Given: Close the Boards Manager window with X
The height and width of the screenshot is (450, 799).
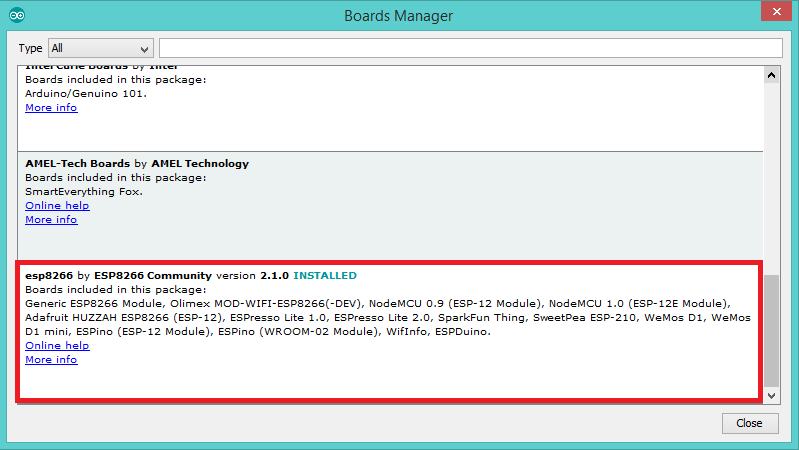Looking at the screenshot, I should [x=776, y=11].
